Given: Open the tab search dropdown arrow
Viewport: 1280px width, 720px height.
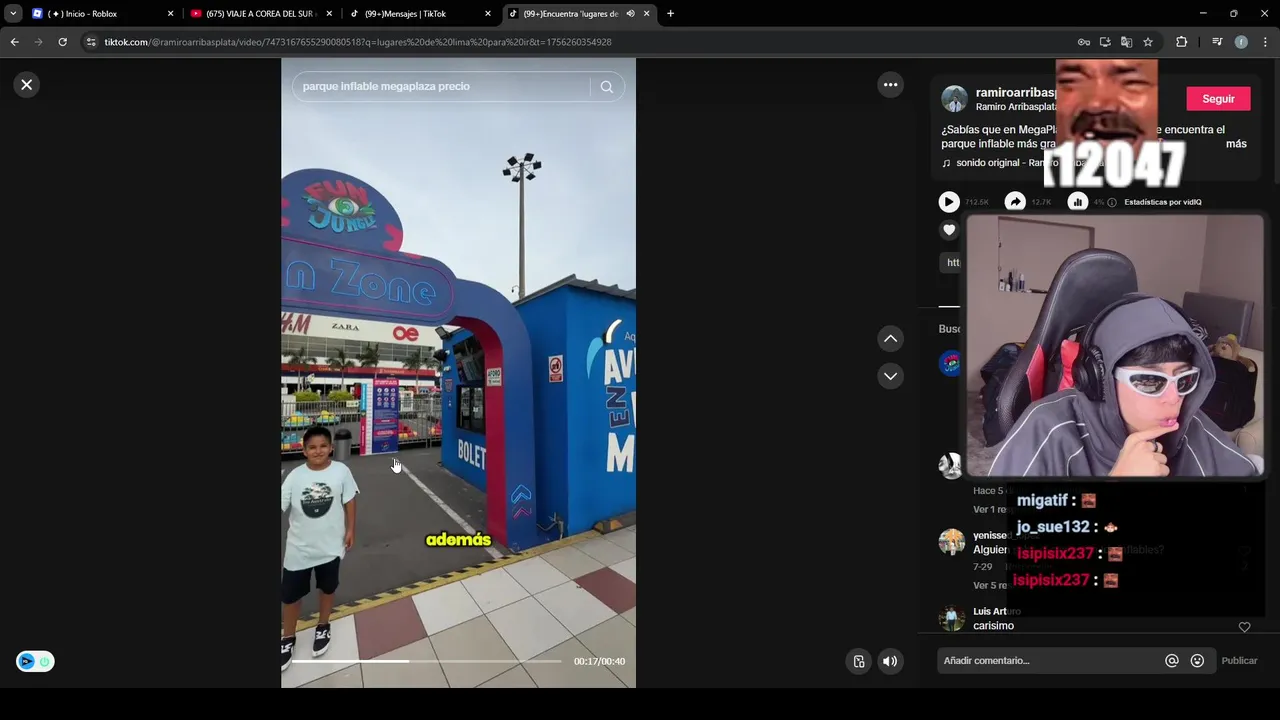Looking at the screenshot, I should tap(13, 14).
